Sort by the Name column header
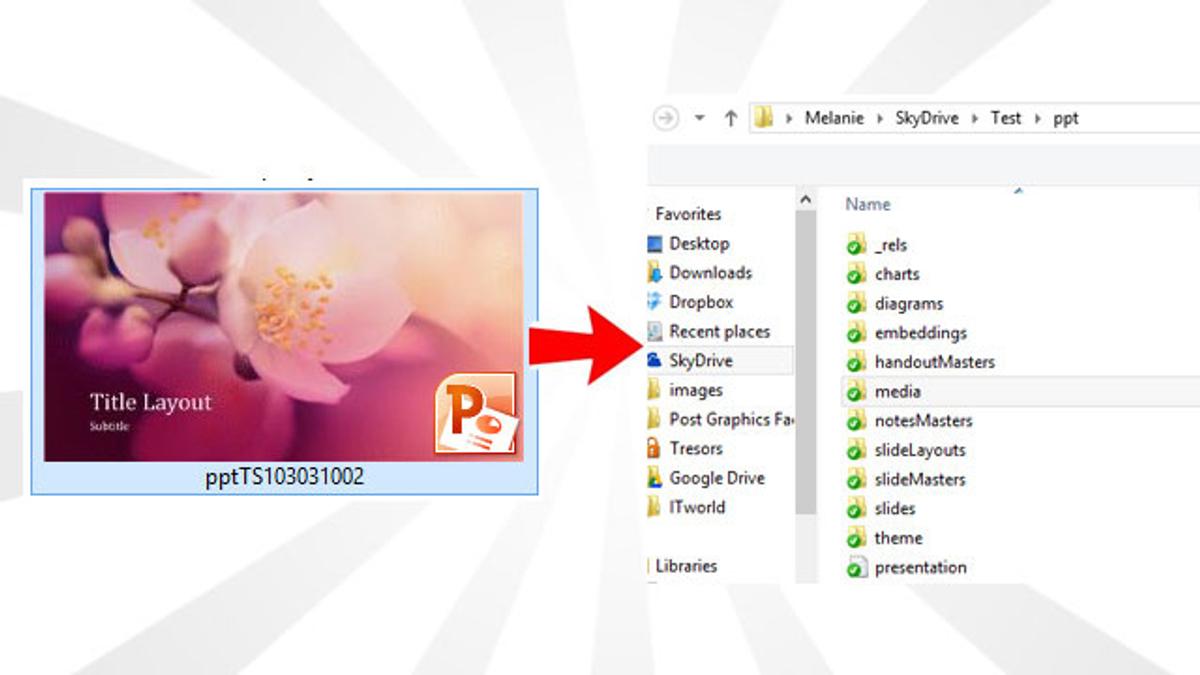This screenshot has width=1200, height=675. pos(868,204)
